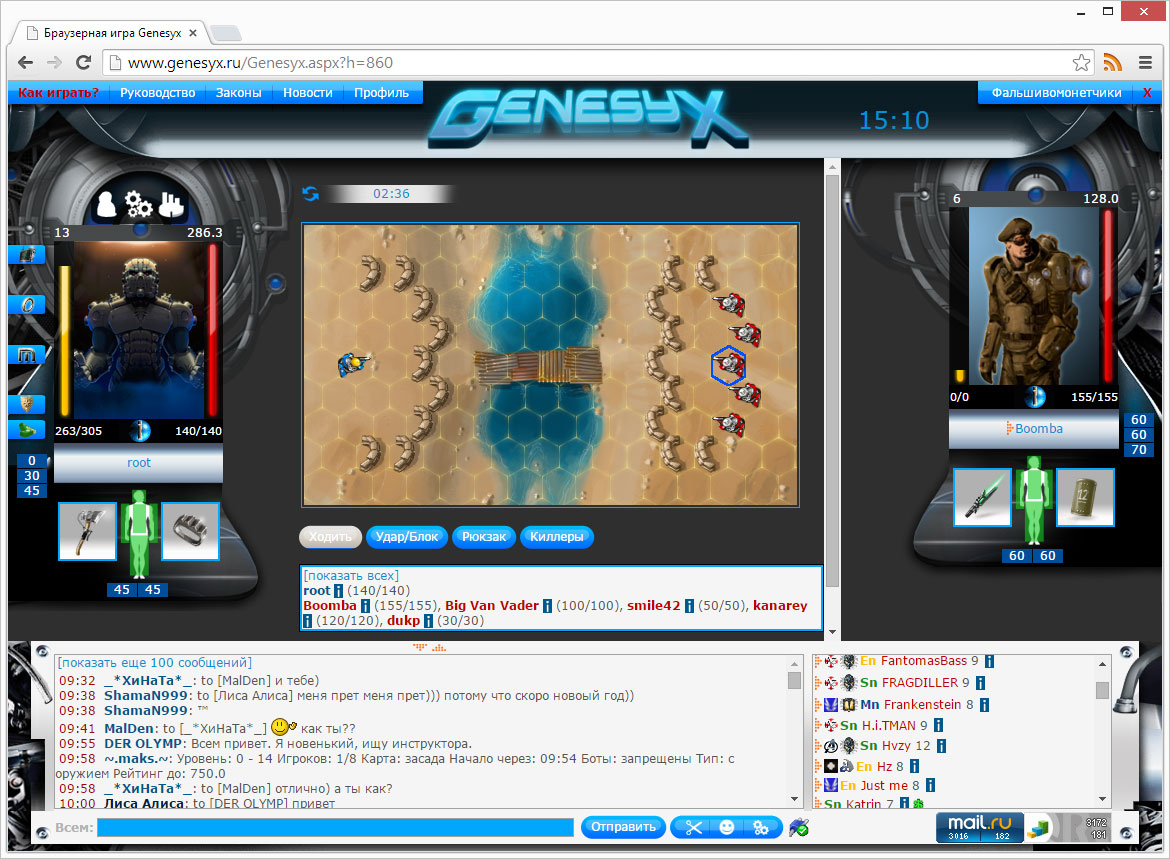Send message with Отправить button
This screenshot has height=859, width=1170.
coord(623,827)
